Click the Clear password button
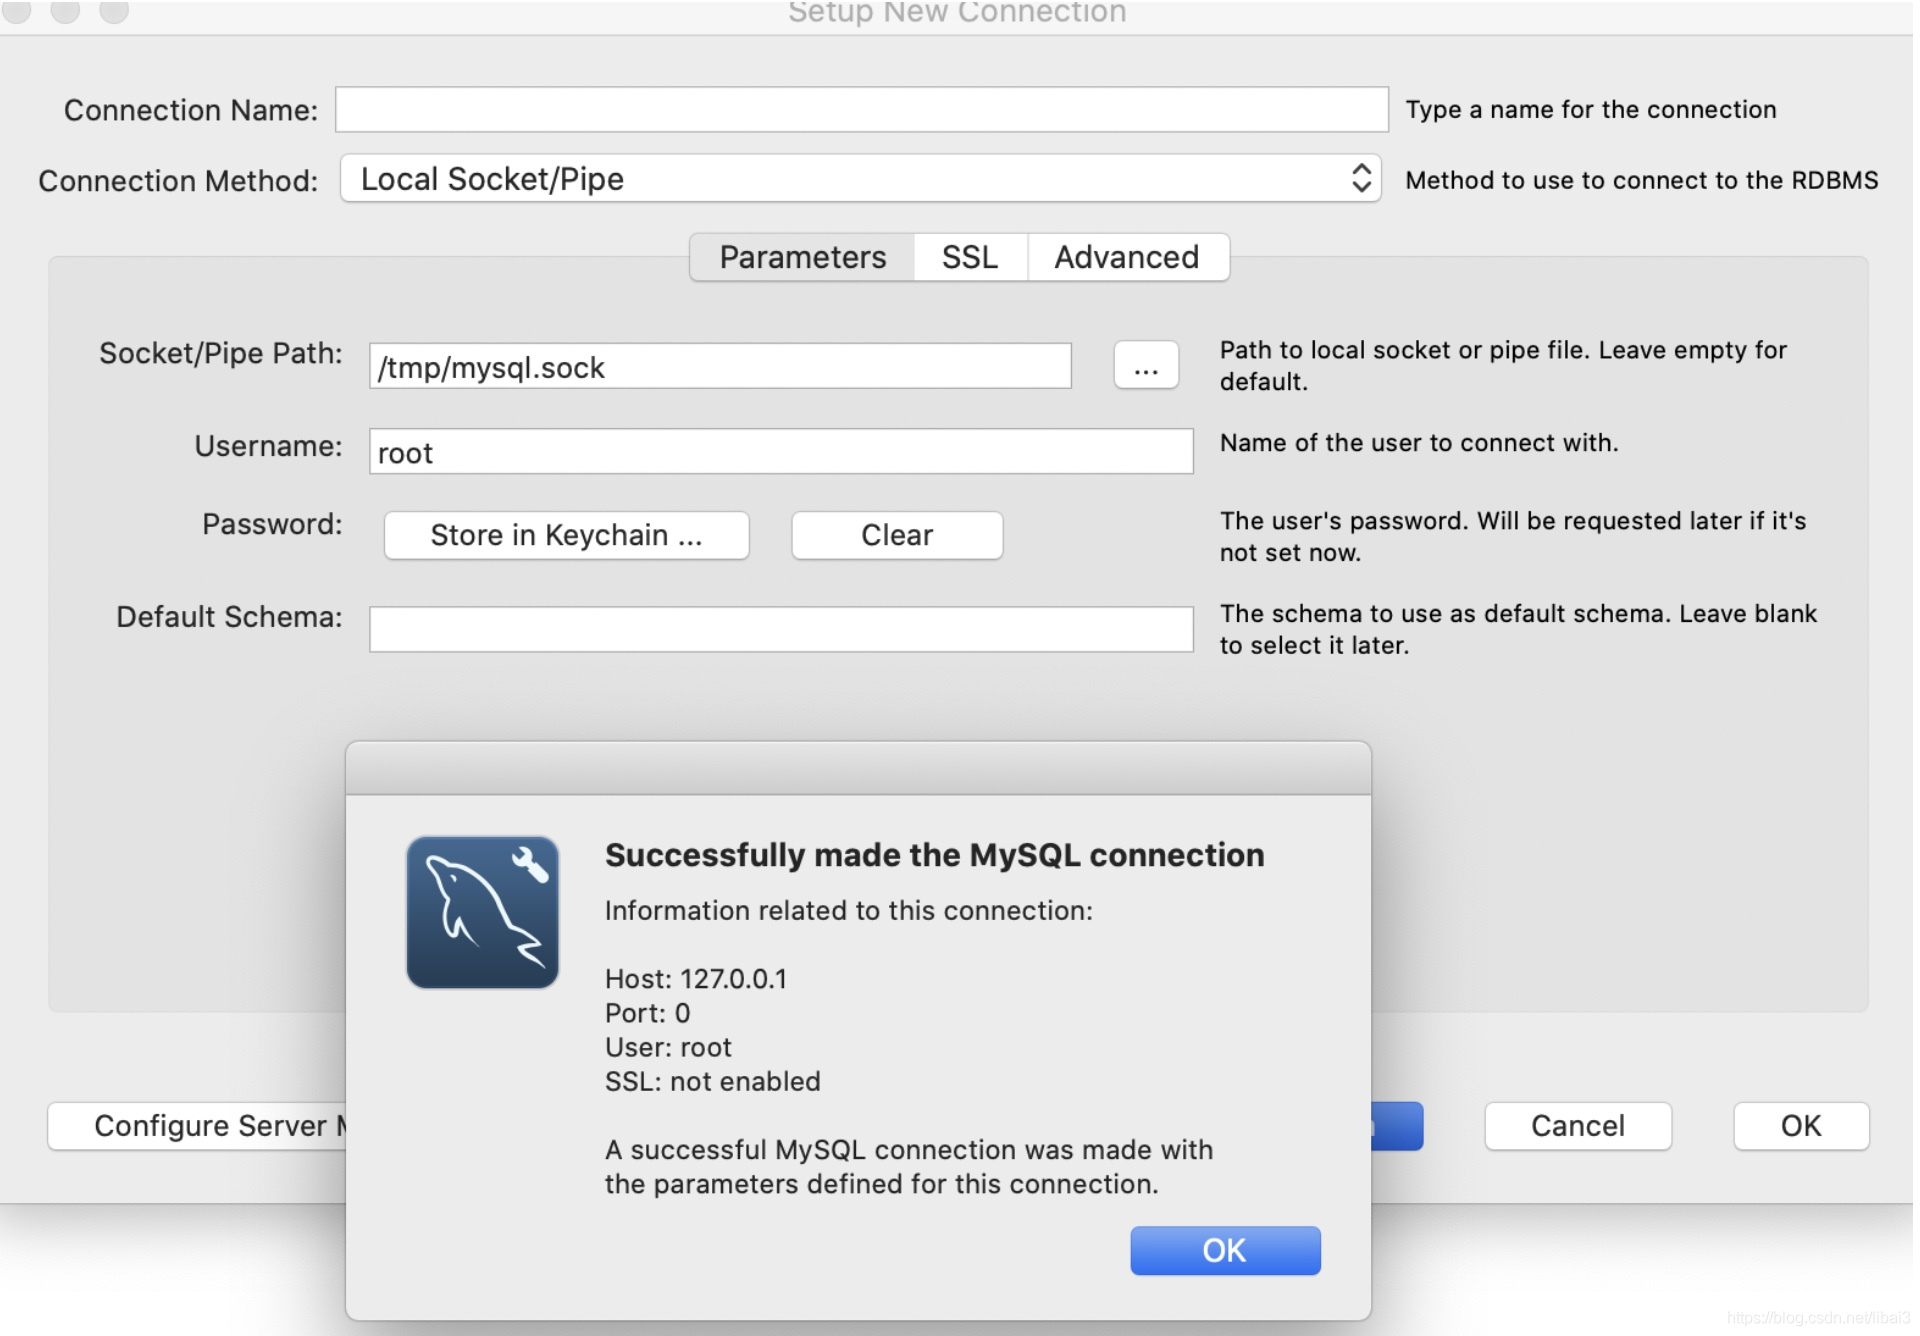The width and height of the screenshot is (1920, 1336). click(897, 535)
